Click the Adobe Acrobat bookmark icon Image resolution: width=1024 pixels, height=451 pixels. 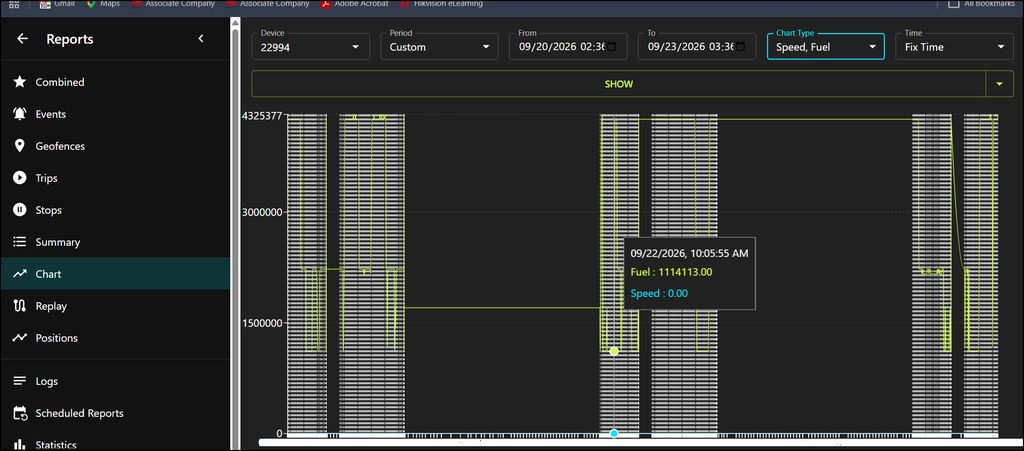[325, 4]
